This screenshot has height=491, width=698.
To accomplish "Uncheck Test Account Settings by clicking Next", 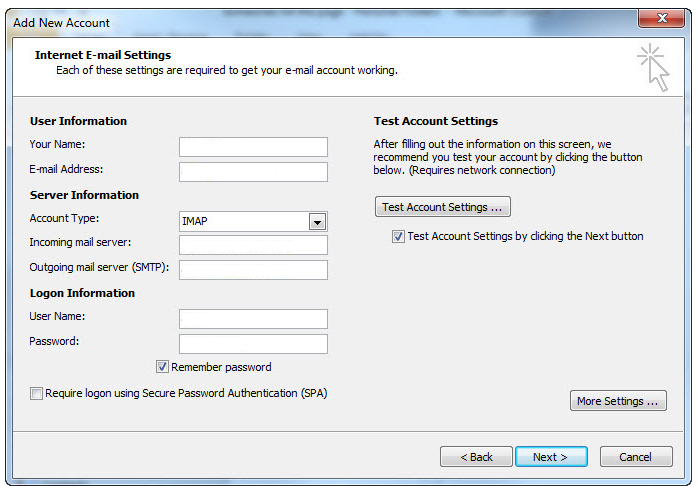I will (x=398, y=236).
